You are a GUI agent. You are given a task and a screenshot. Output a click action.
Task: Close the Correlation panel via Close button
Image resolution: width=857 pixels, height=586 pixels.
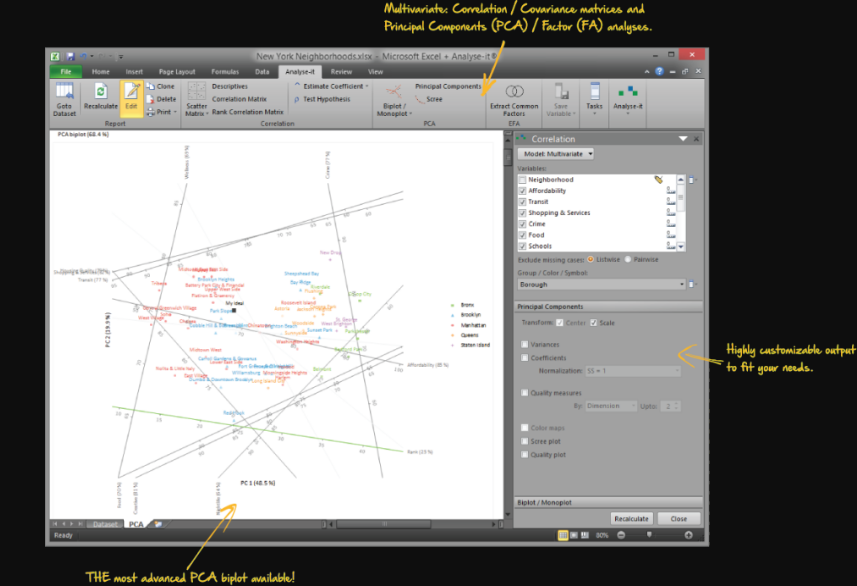(679, 518)
